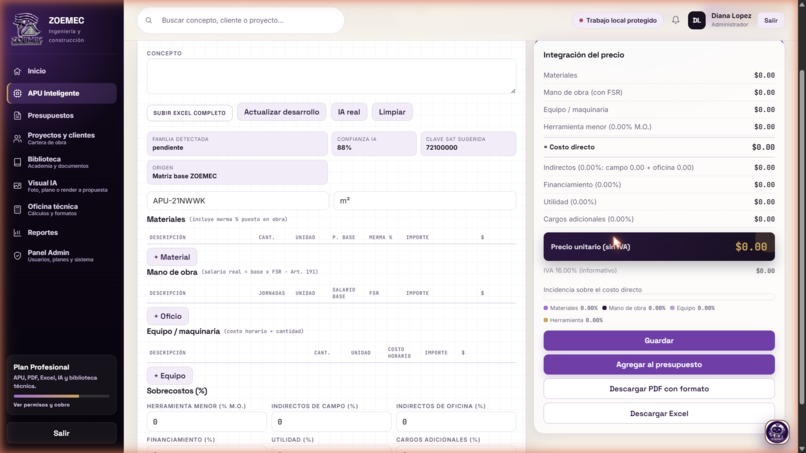Click the Proyectos y clientes people icon
This screenshot has width=806, height=453.
(x=17, y=139)
